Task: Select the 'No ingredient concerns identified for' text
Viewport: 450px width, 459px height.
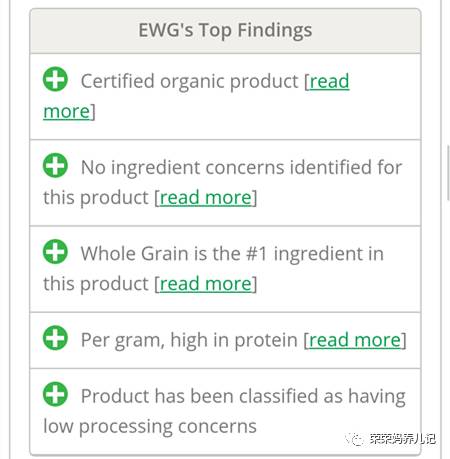Action: pos(242,167)
